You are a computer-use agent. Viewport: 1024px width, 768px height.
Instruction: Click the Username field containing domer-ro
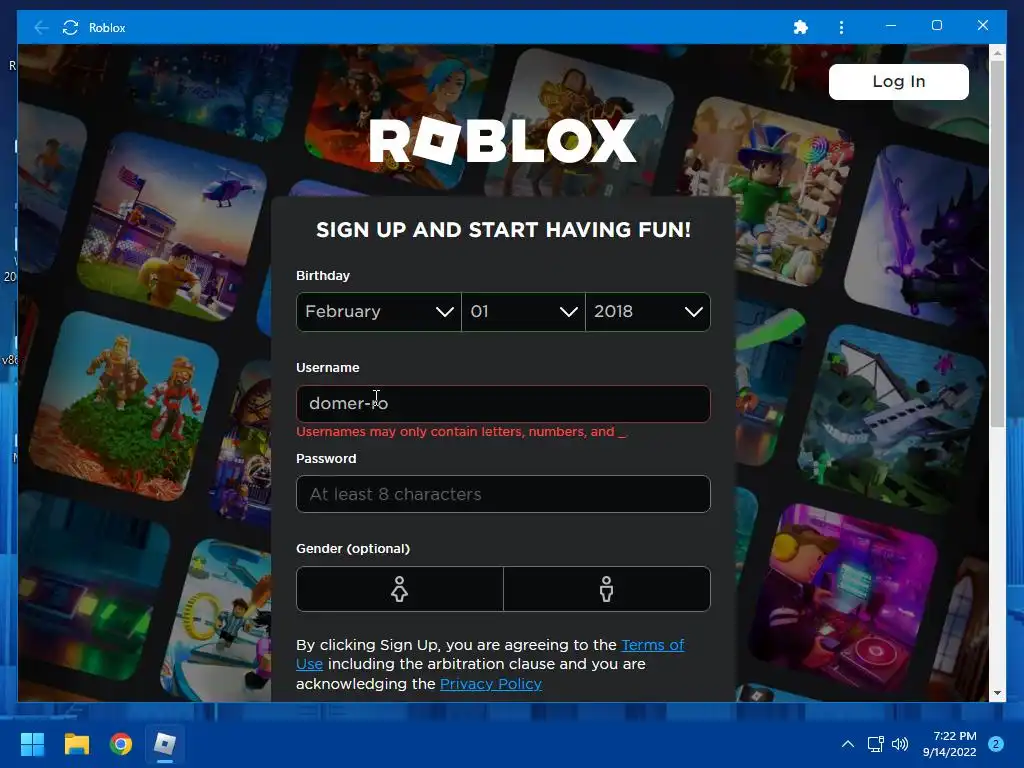pos(503,404)
